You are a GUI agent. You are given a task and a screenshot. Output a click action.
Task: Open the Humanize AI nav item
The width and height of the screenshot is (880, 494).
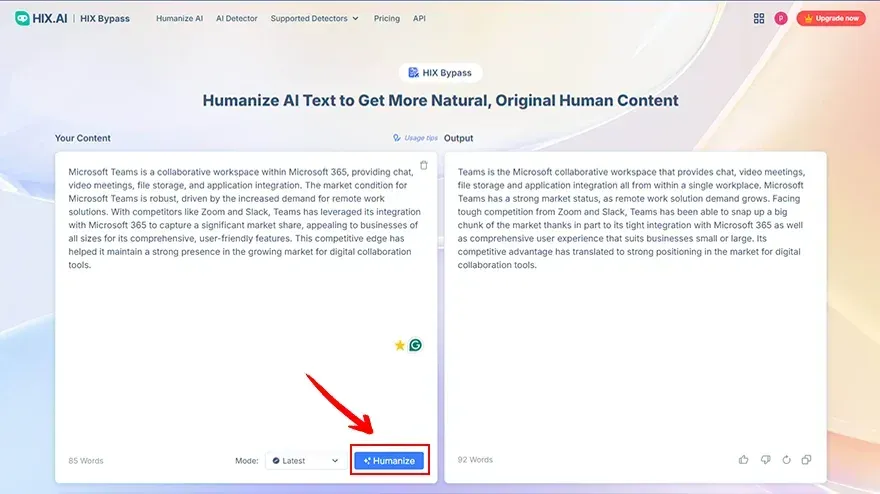pos(179,18)
